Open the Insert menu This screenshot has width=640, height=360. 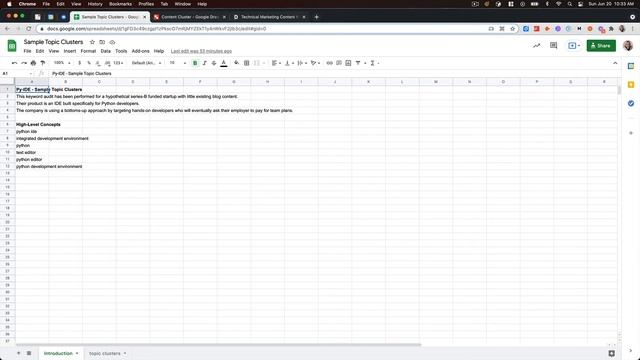click(x=70, y=51)
